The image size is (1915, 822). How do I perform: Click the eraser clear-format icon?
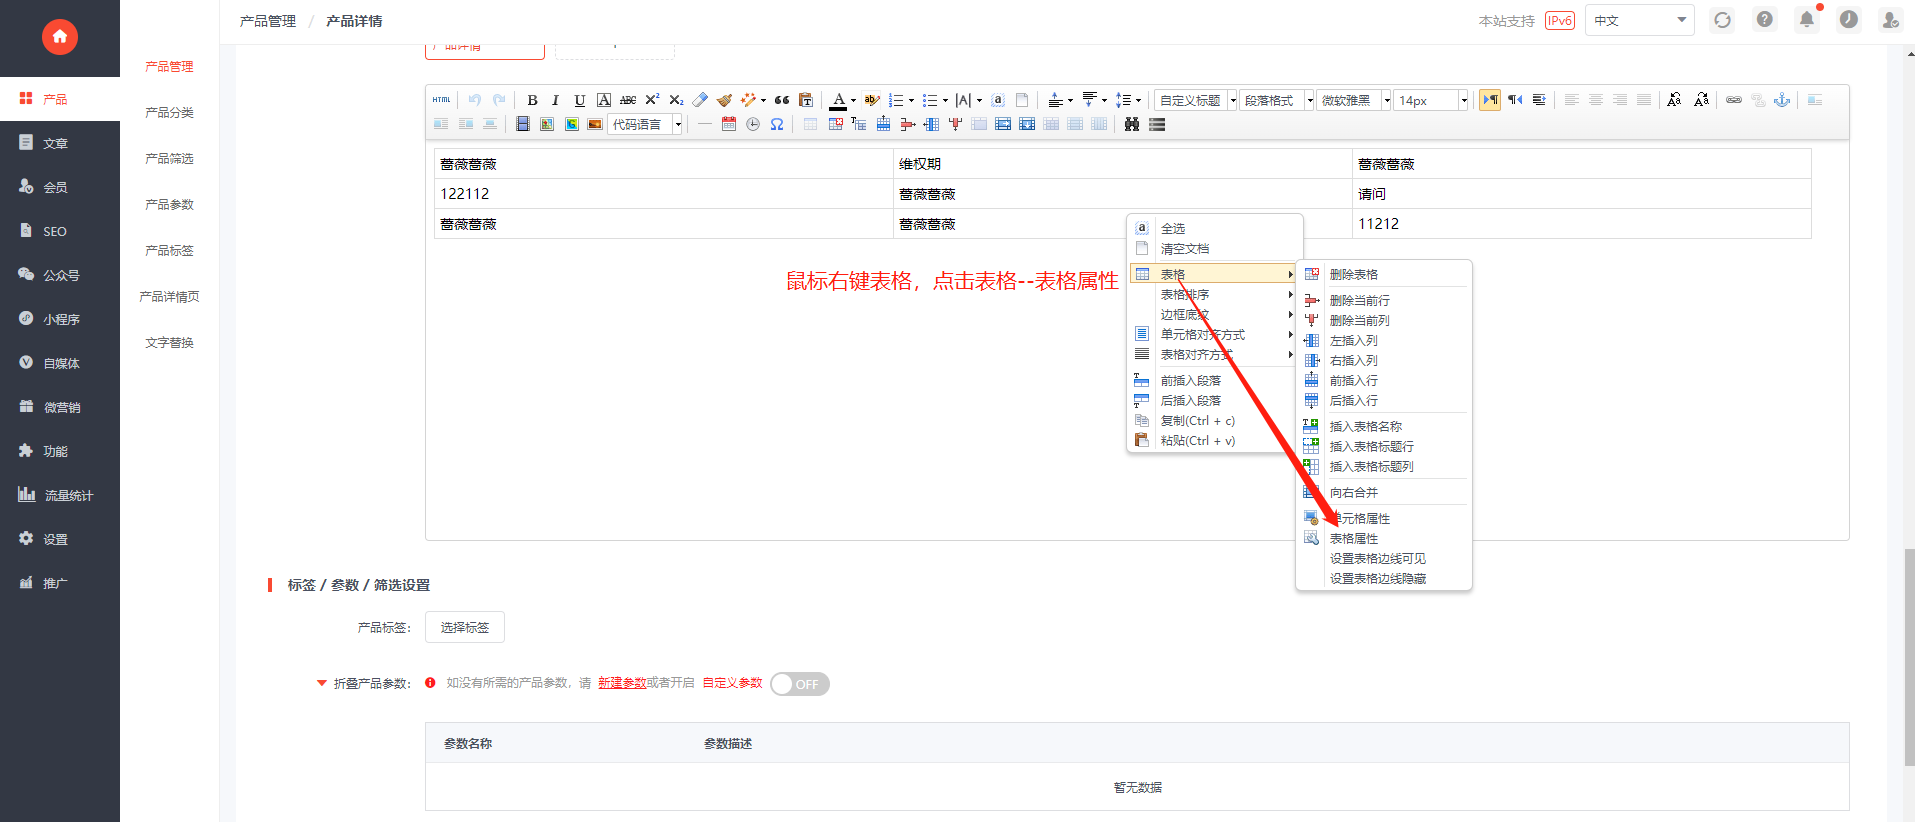700,100
